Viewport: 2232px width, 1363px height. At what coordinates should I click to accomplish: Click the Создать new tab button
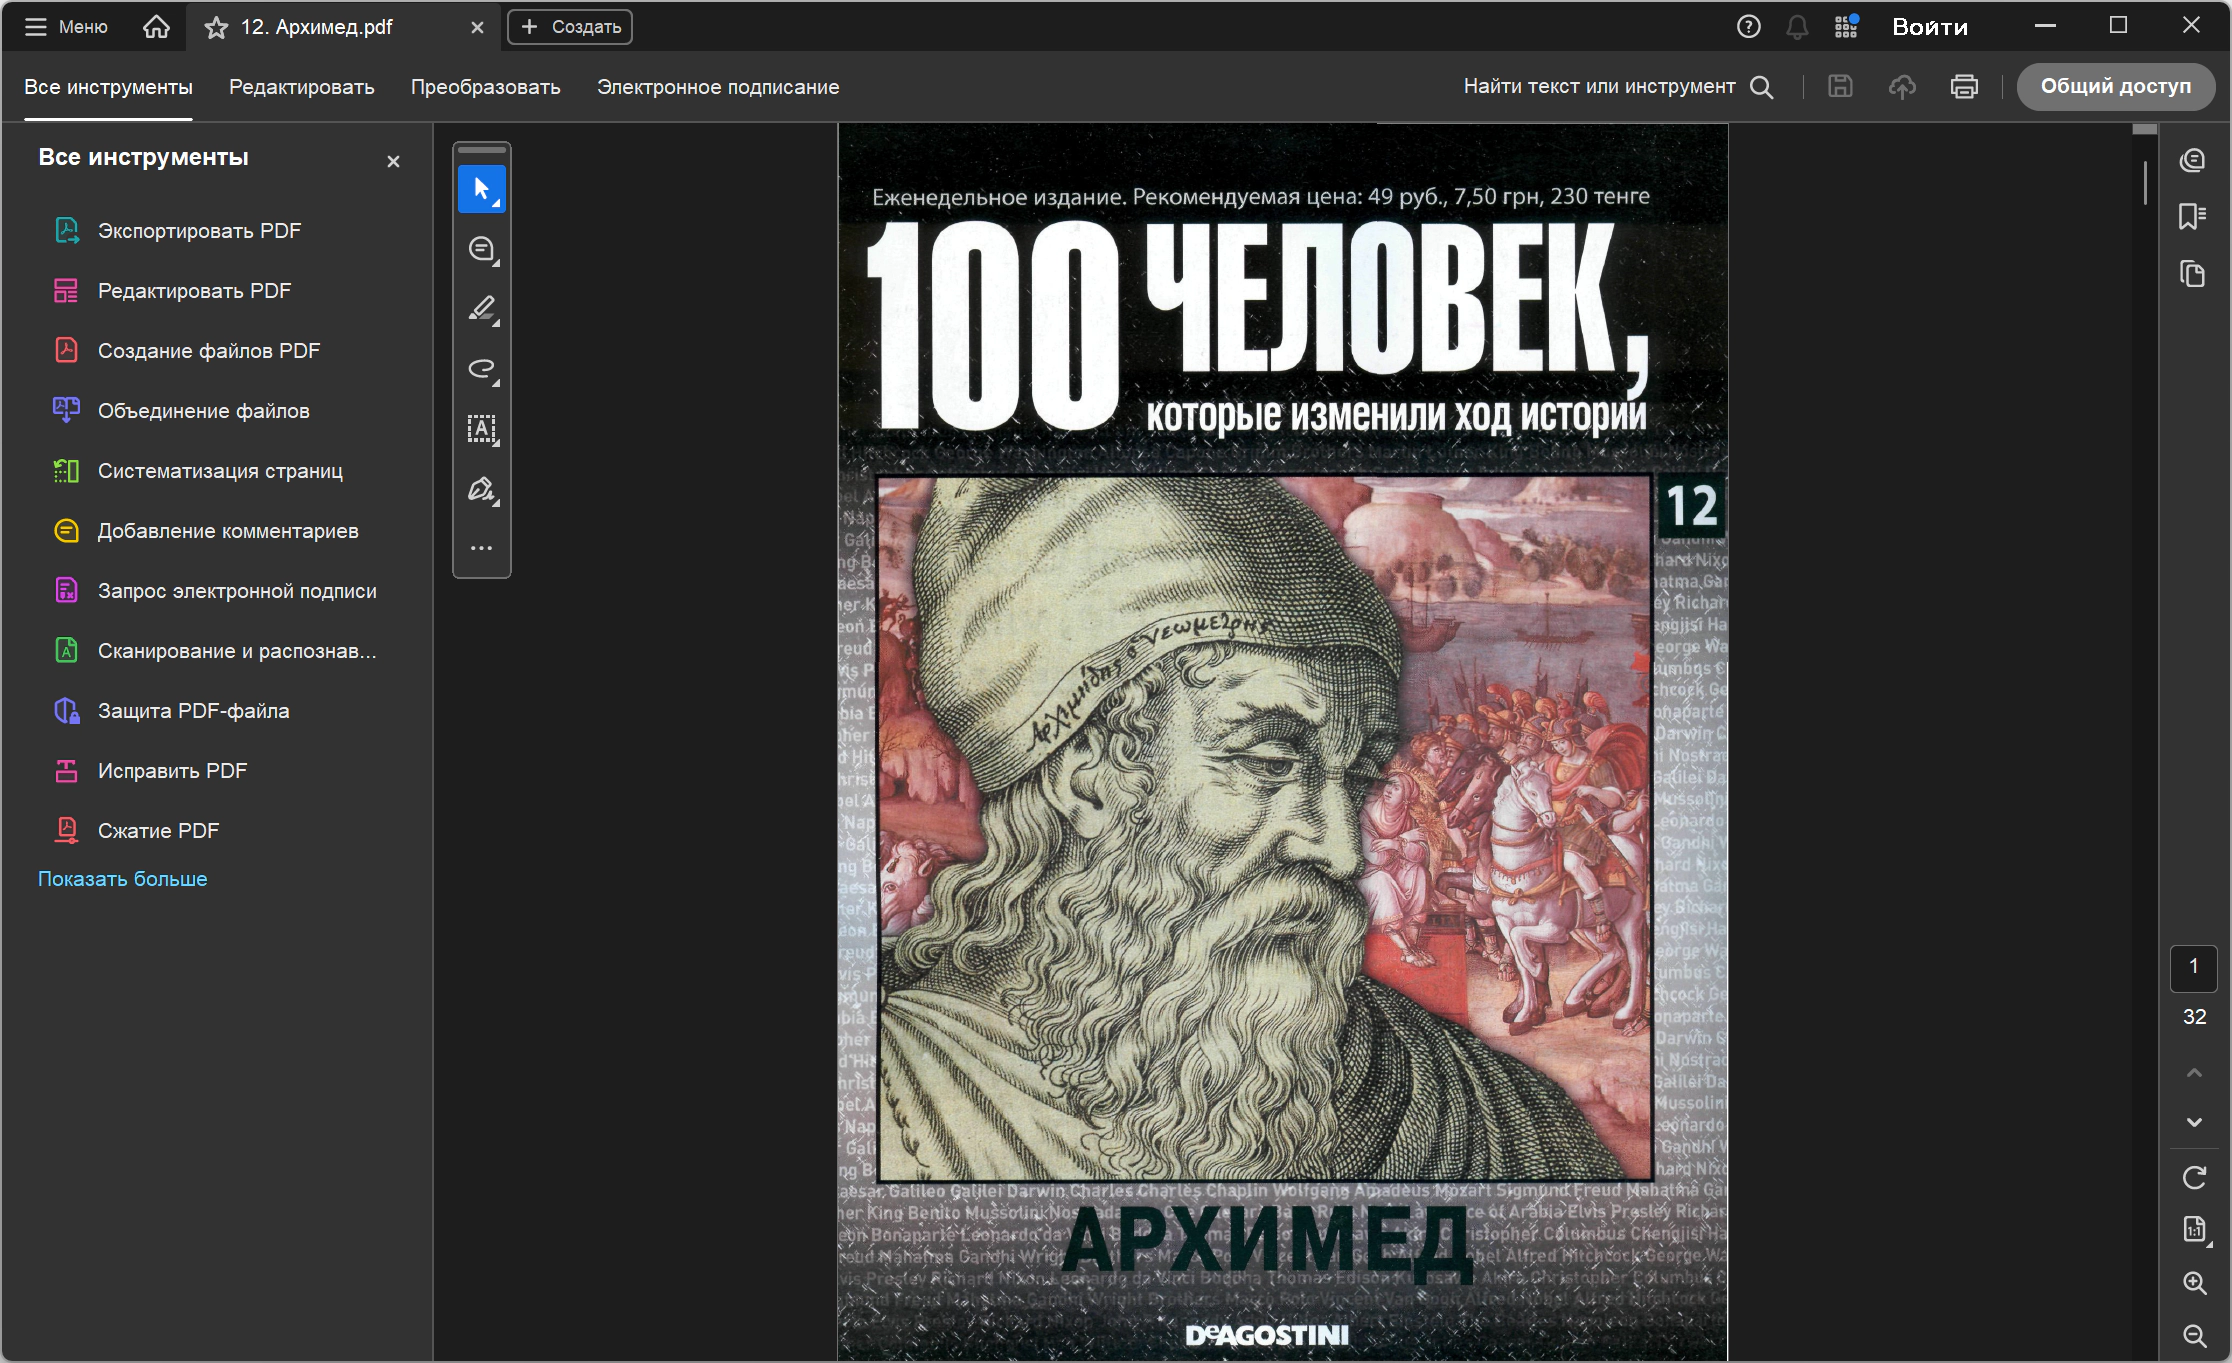point(570,27)
